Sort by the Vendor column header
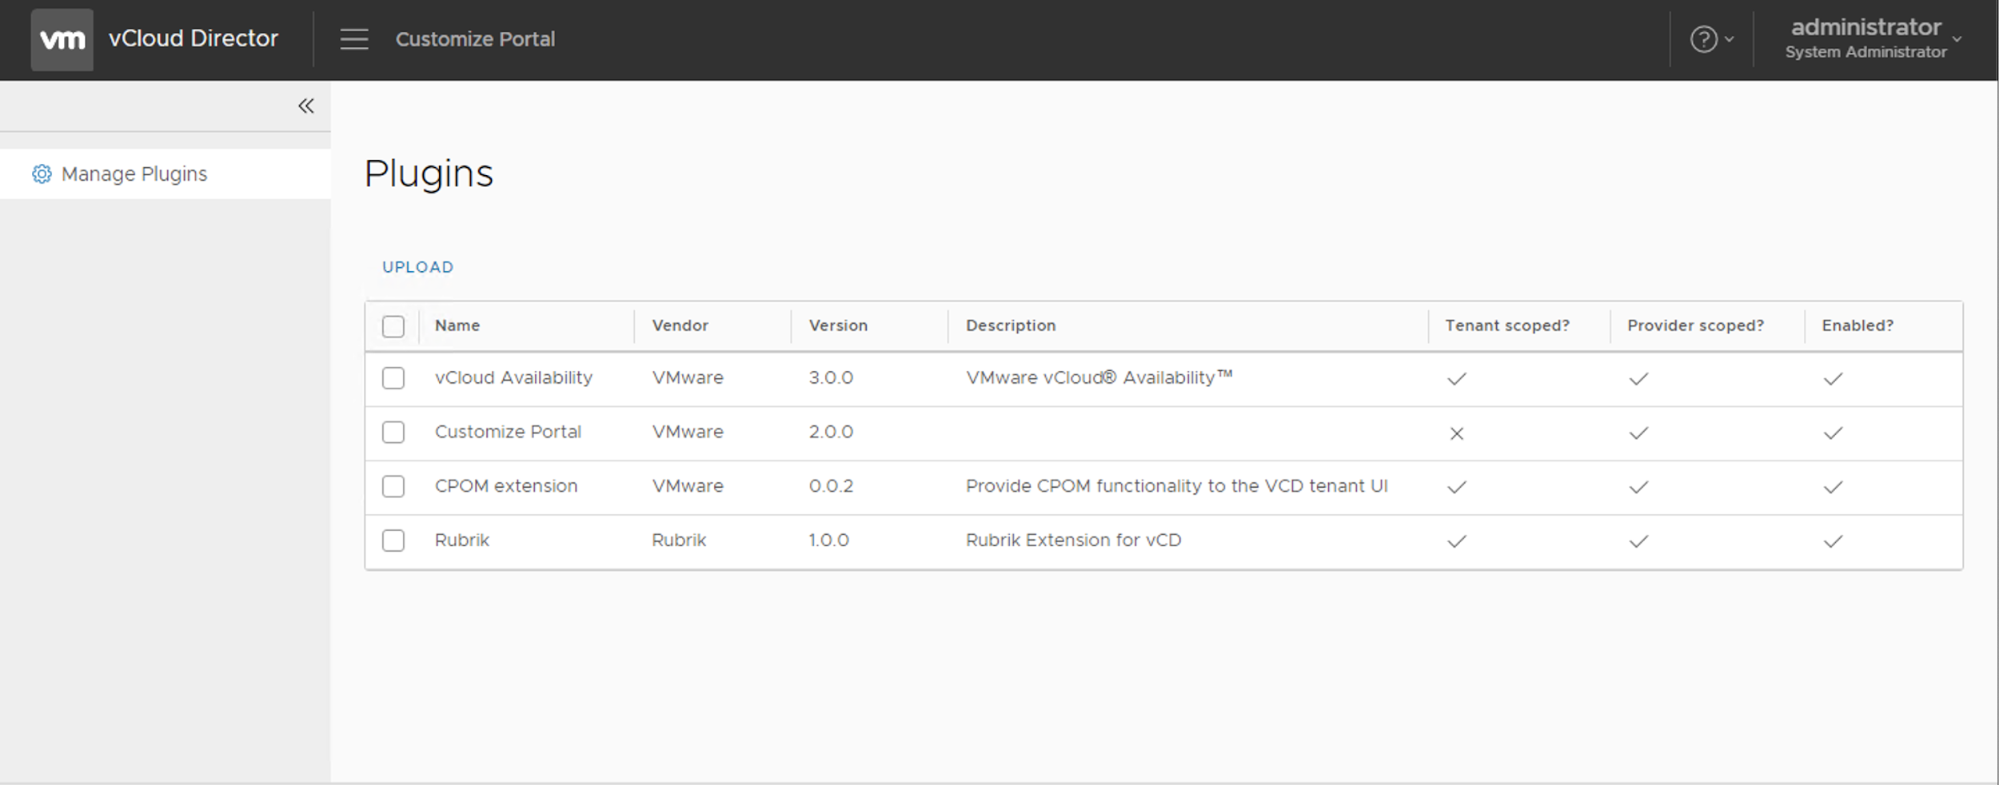 [x=680, y=326]
